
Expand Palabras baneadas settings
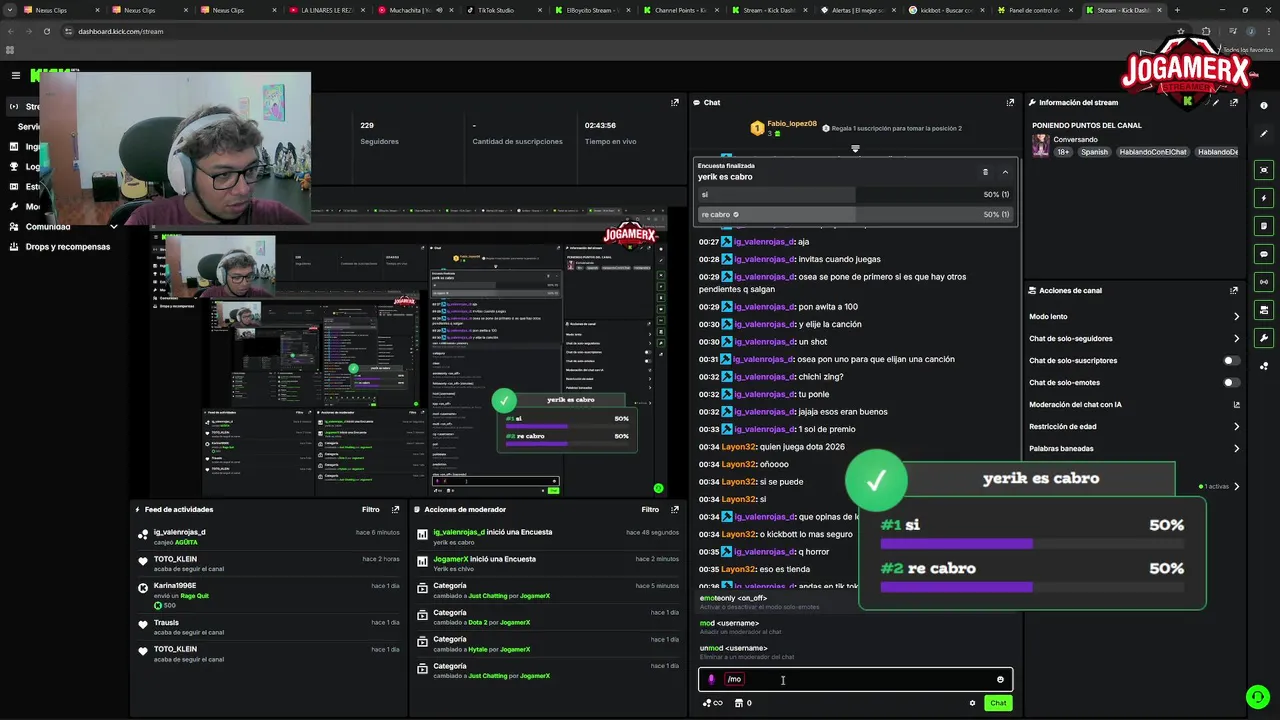1236,448
